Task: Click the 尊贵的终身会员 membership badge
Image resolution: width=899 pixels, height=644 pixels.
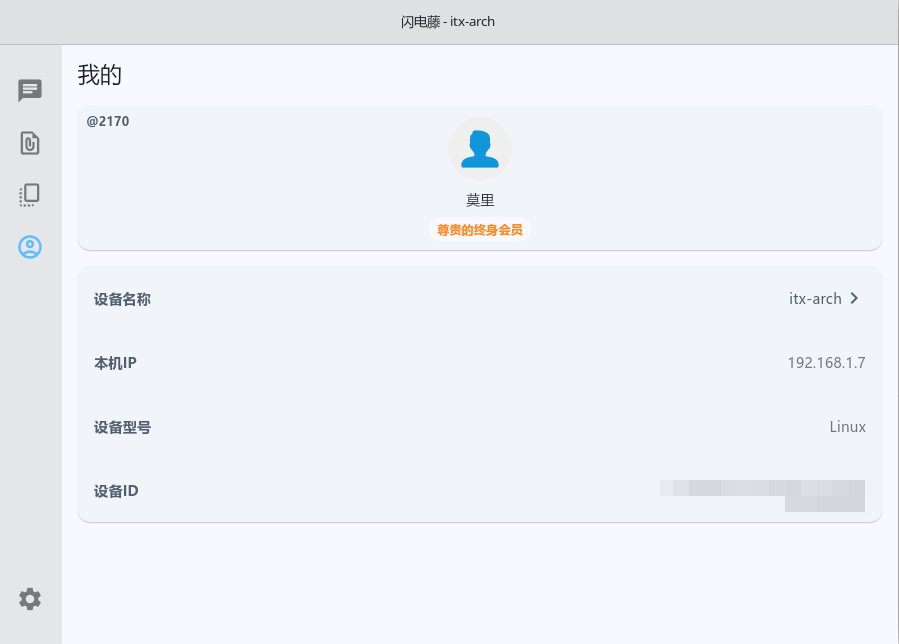Action: pyautogui.click(x=480, y=230)
